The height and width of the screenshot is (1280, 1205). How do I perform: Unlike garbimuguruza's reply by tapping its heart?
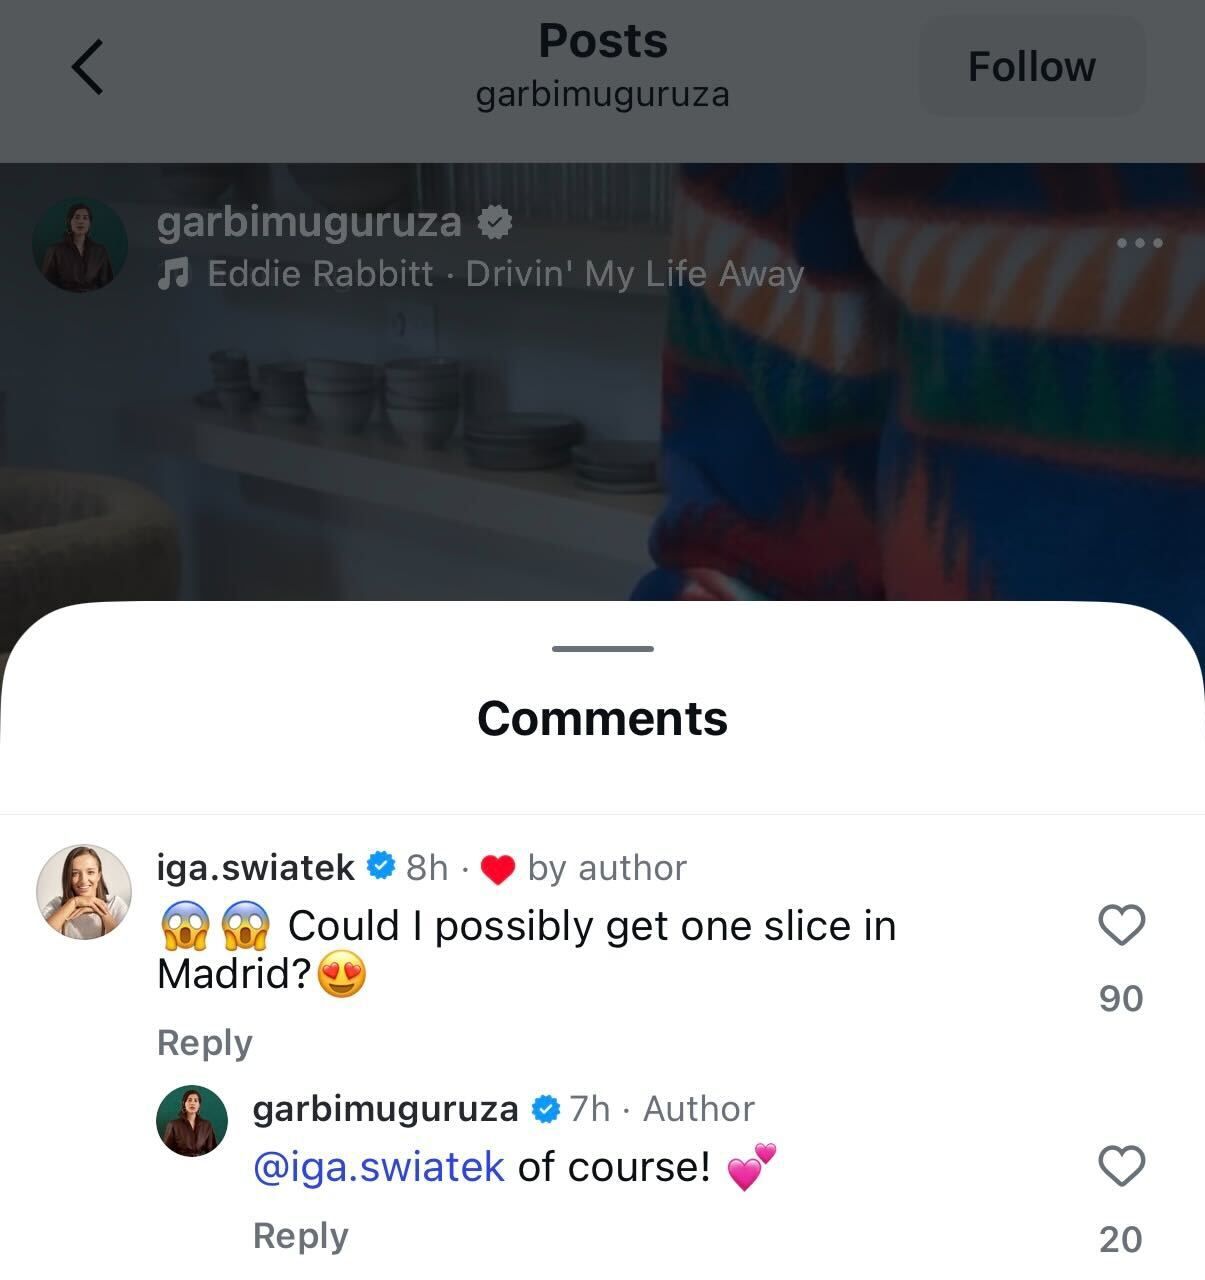point(1123,1165)
